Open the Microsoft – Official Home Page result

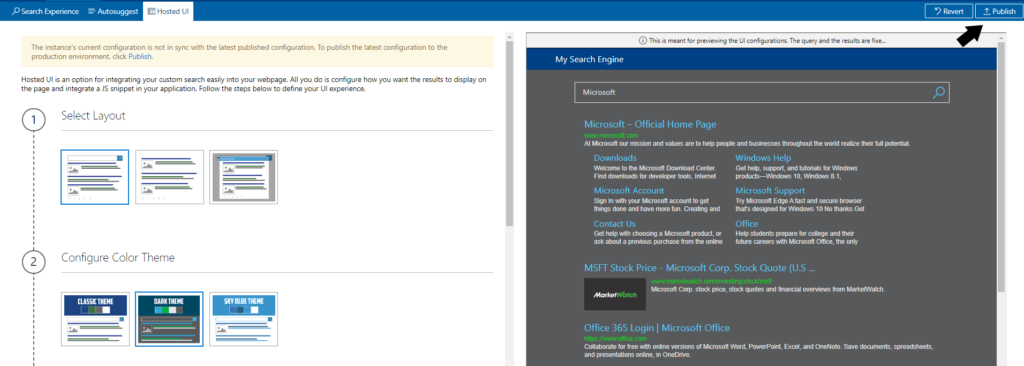[x=650, y=124]
